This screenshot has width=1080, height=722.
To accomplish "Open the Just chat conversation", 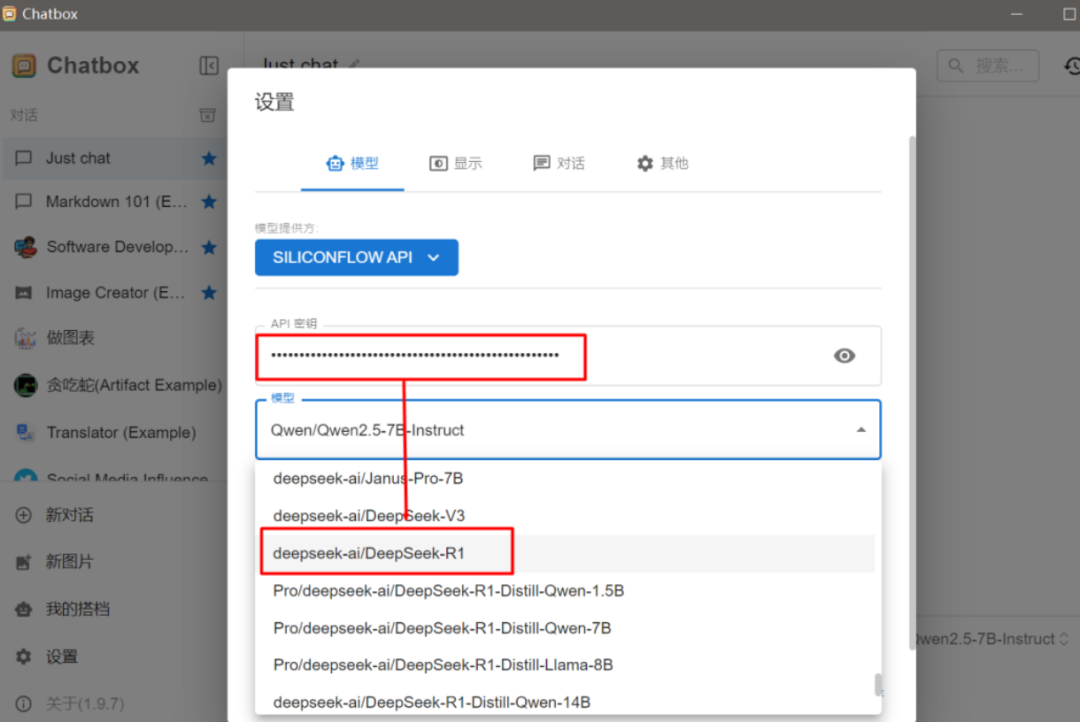I will pyautogui.click(x=114, y=158).
